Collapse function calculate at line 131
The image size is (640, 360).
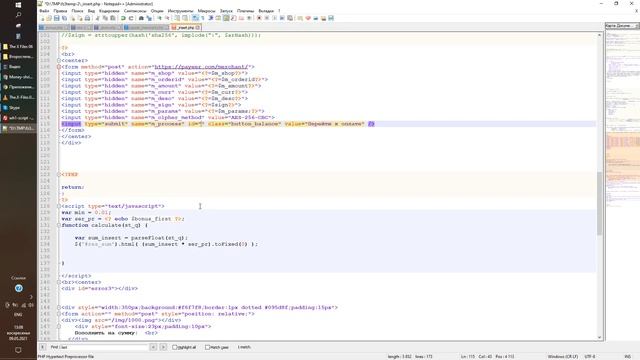coord(59,225)
